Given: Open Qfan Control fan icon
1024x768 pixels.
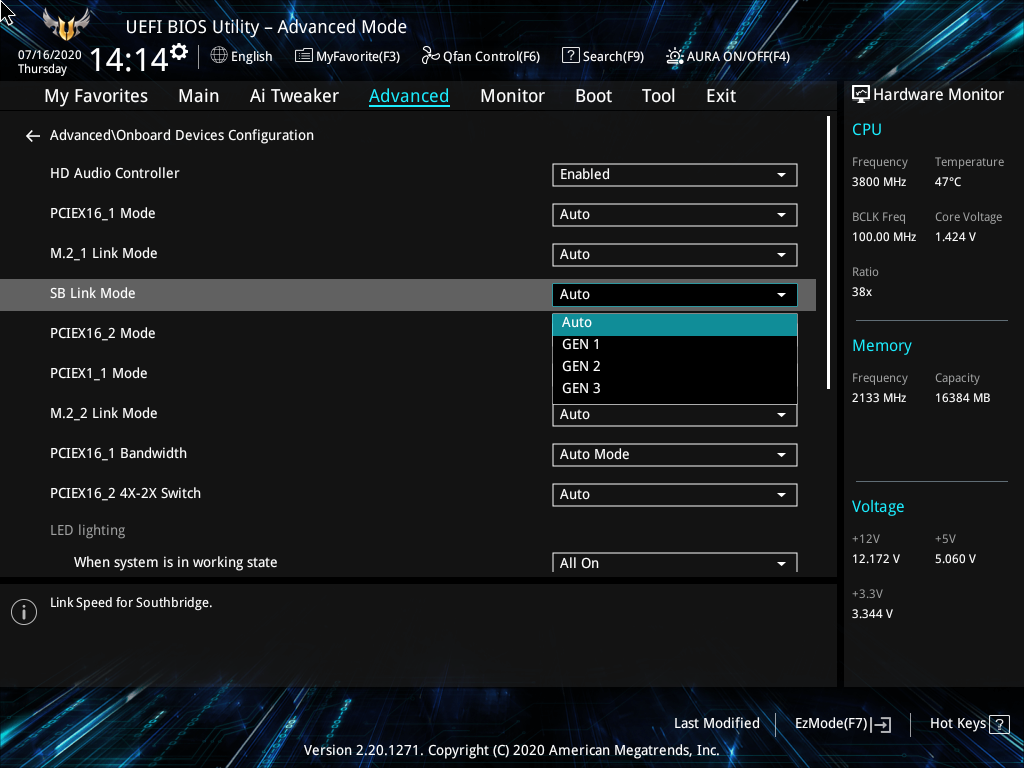Looking at the screenshot, I should click(430, 56).
